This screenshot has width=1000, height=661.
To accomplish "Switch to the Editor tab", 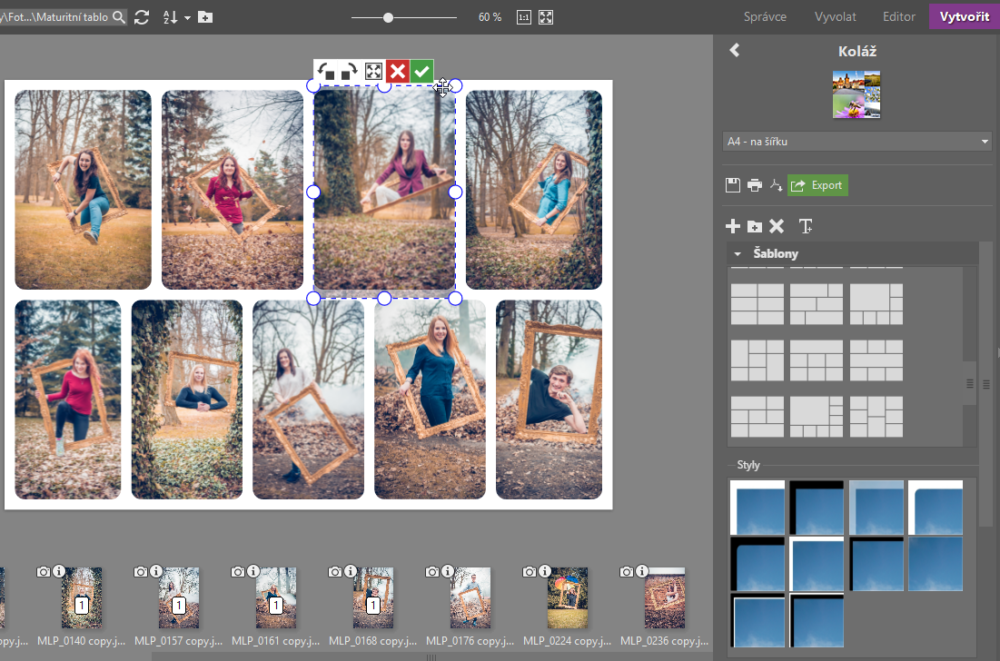I will click(x=898, y=17).
